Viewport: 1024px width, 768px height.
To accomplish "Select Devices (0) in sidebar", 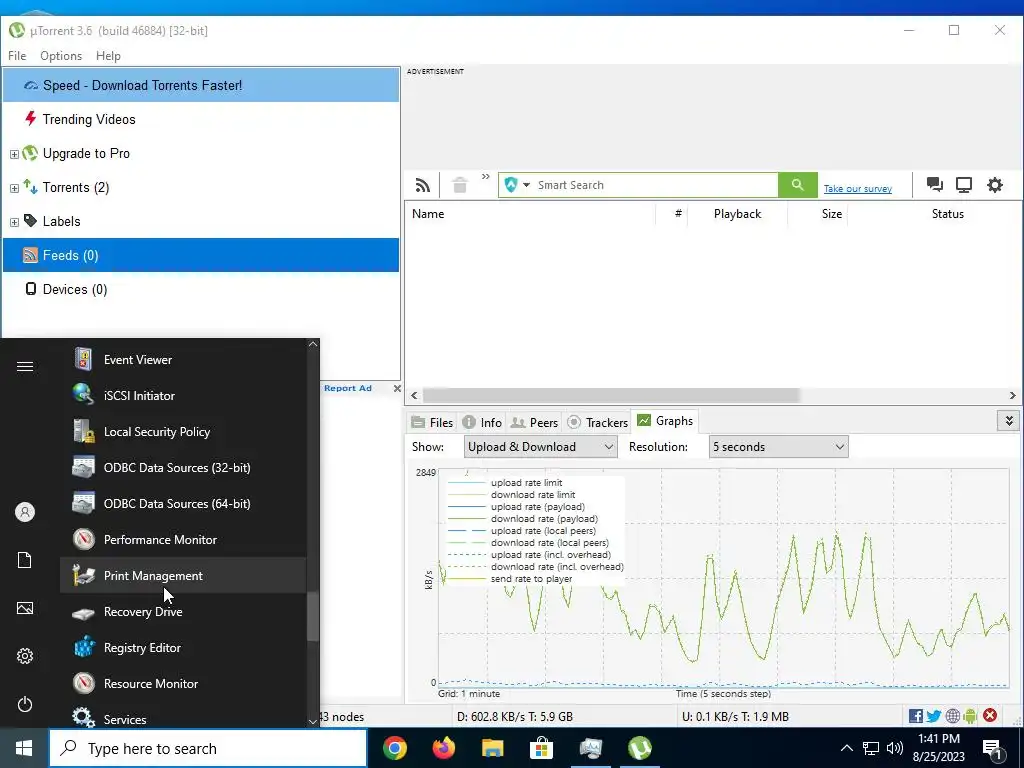I will (x=201, y=289).
